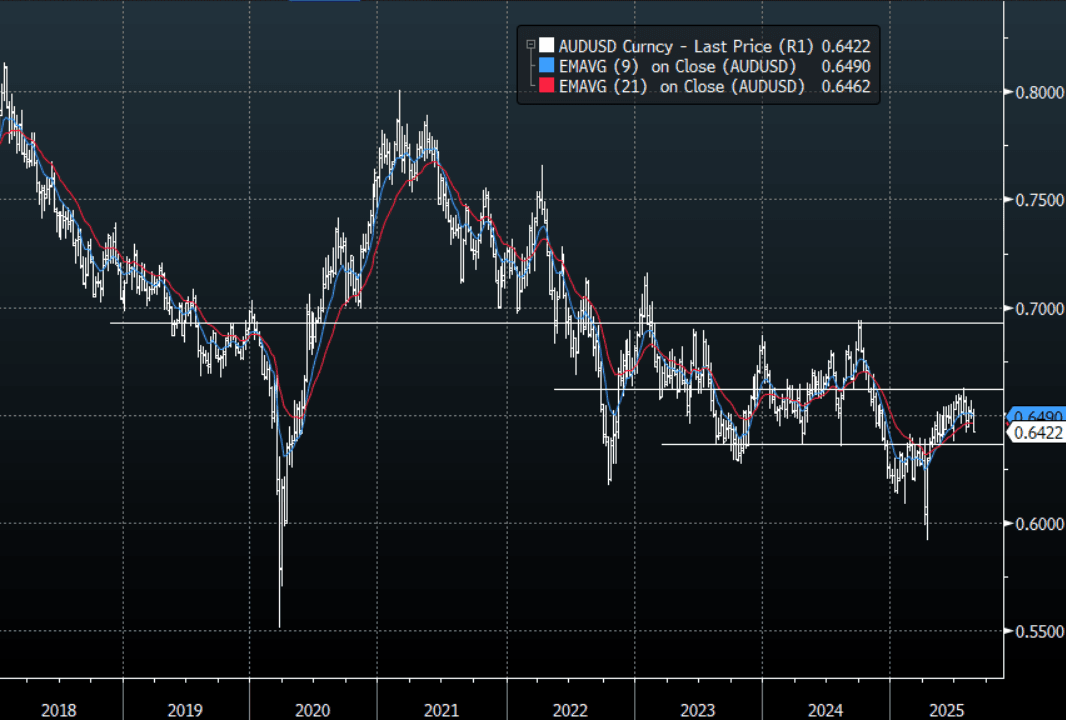
Task: Click the 2023 label on time axis
Action: [x=698, y=710]
